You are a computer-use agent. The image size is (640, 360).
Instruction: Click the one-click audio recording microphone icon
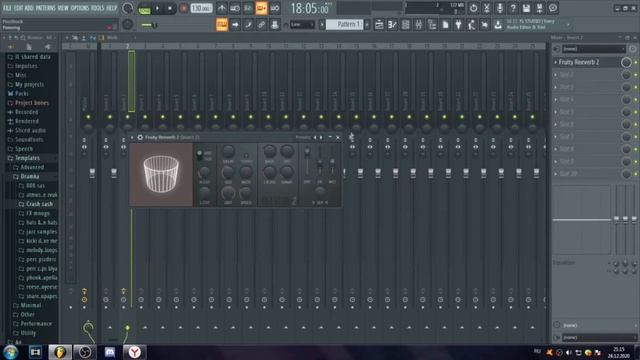coord(500,8)
